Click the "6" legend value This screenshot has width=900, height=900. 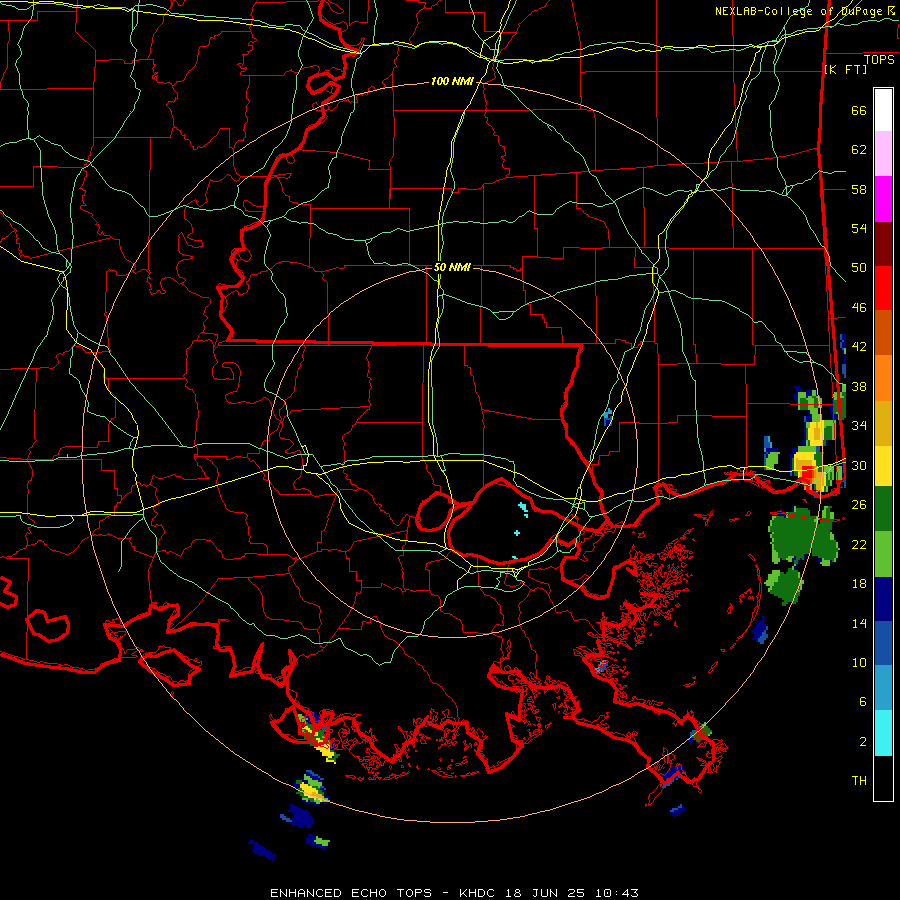click(x=863, y=702)
